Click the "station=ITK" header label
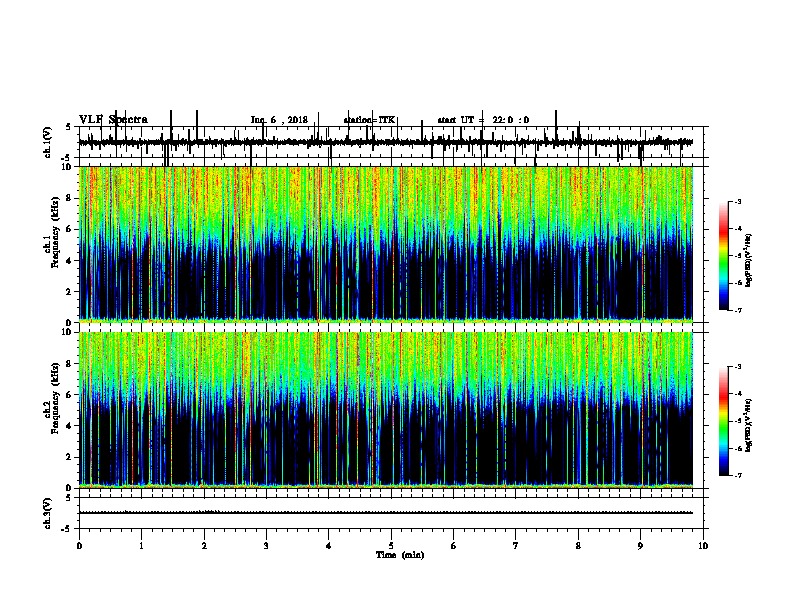This screenshot has height=612, width=792. pos(369,120)
